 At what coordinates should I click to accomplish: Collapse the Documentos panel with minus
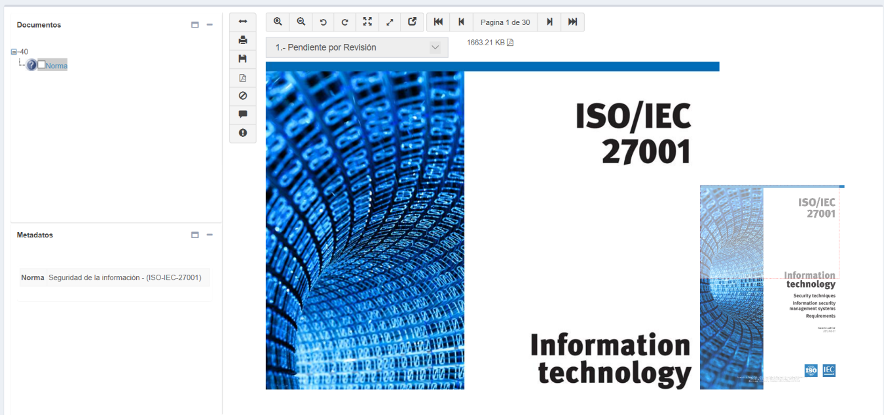tap(210, 25)
